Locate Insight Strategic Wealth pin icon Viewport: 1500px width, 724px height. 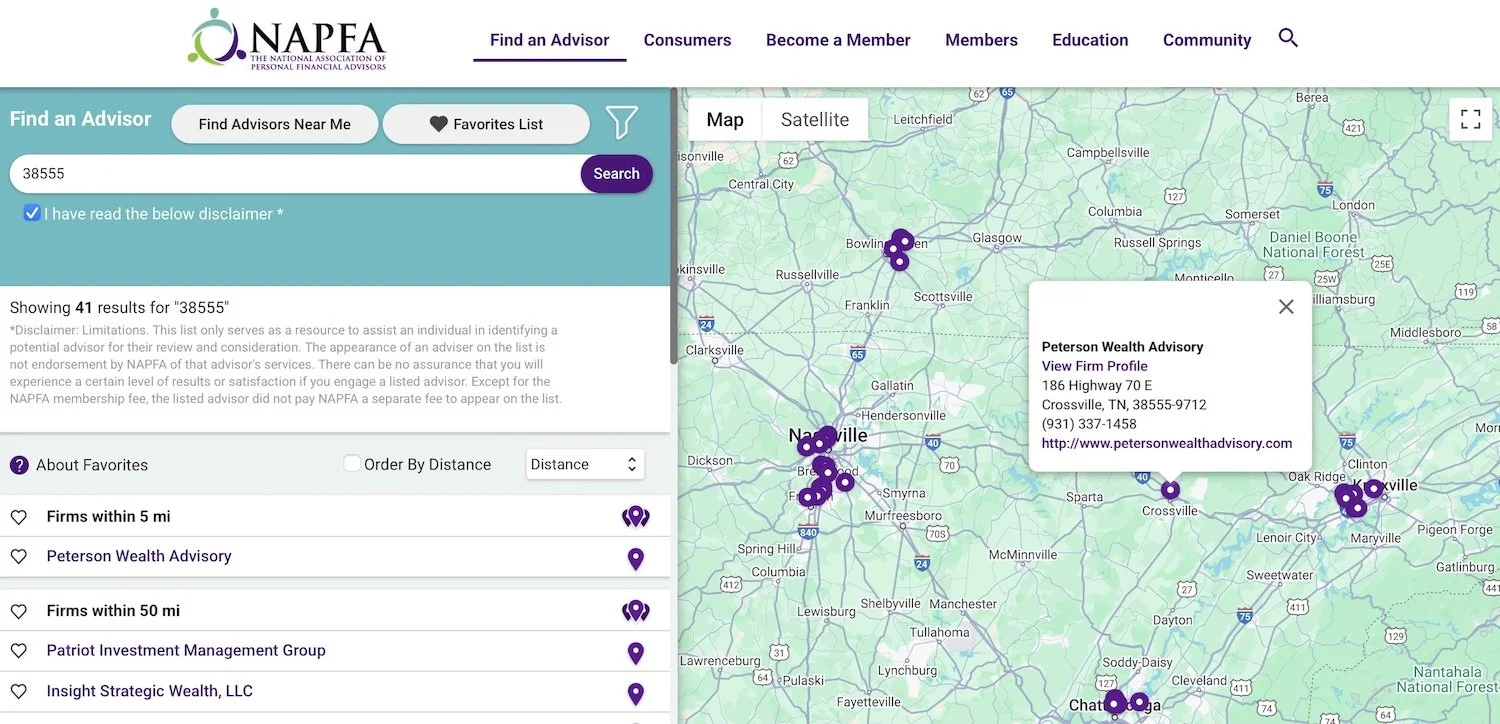coord(635,693)
